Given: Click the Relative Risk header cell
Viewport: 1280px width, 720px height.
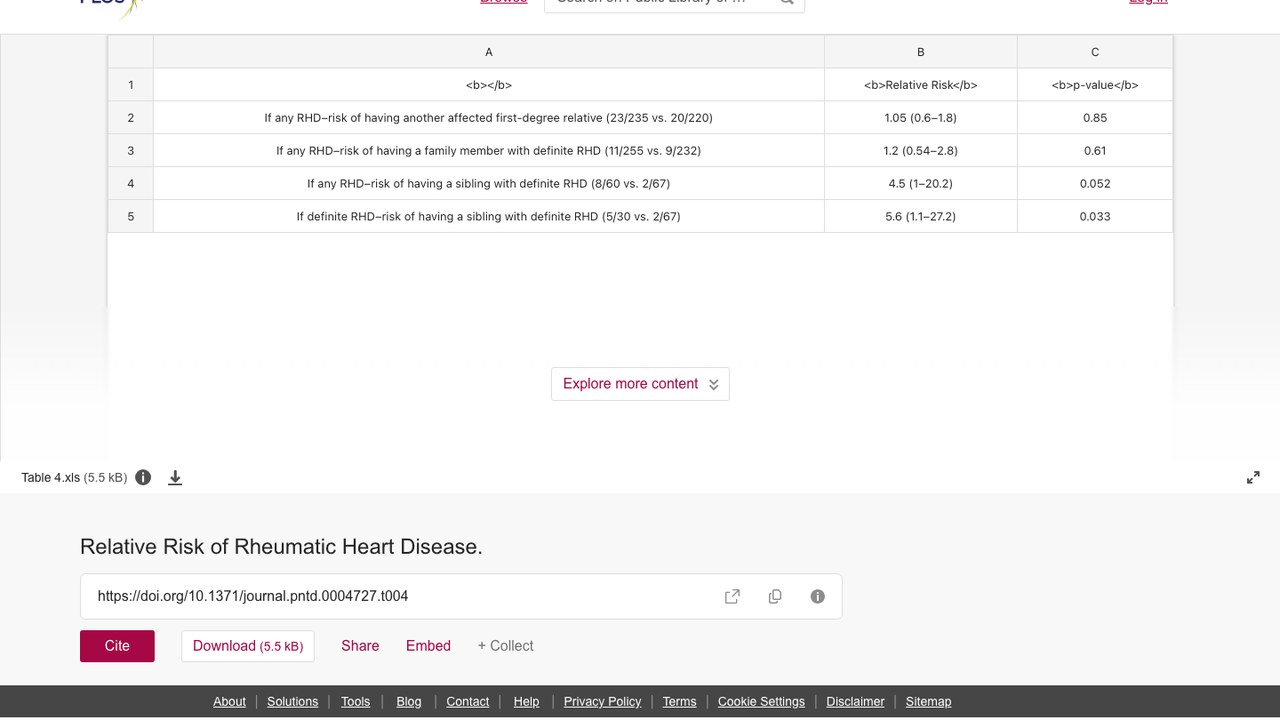Looking at the screenshot, I should 921,85.
